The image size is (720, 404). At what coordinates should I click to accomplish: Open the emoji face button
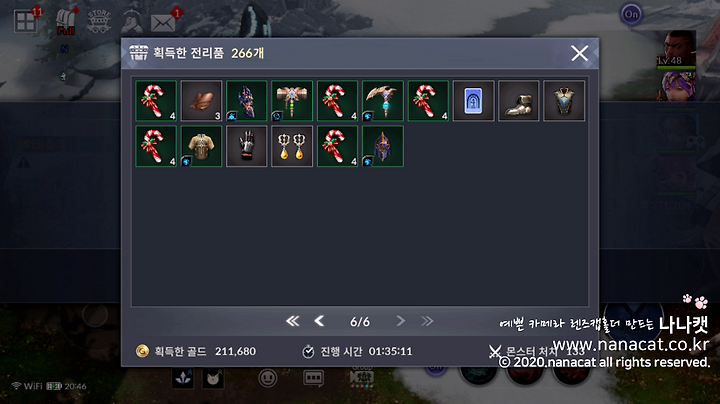click(x=268, y=378)
